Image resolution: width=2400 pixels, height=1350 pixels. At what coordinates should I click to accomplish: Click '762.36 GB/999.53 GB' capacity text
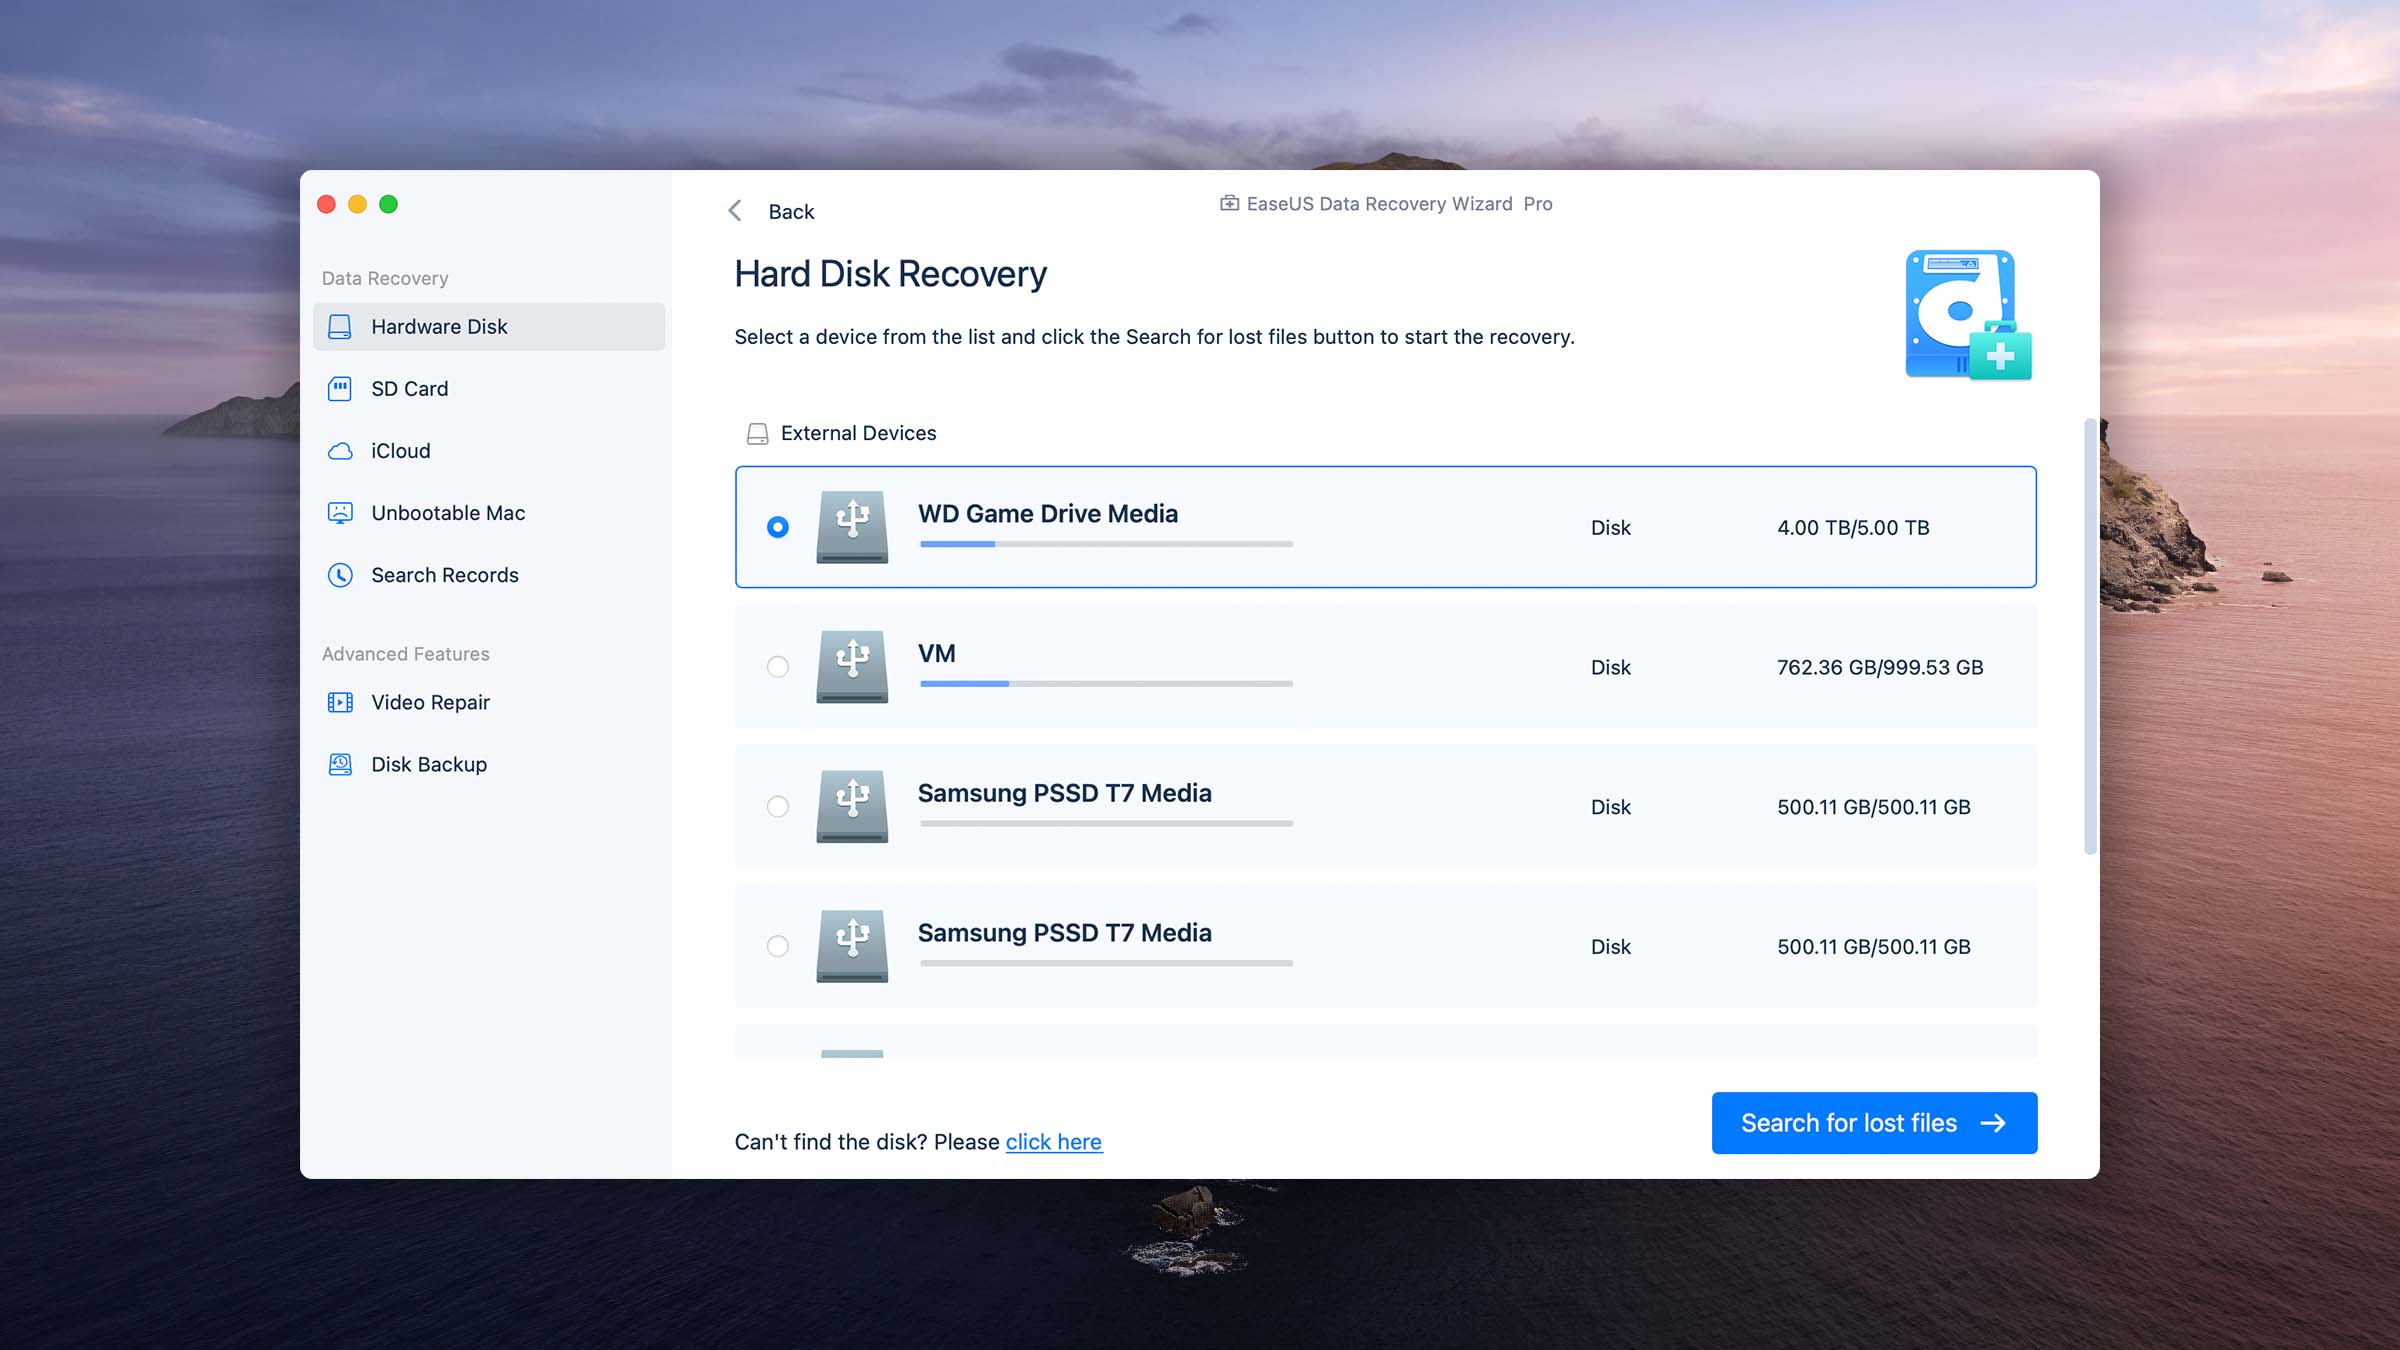click(x=1880, y=667)
